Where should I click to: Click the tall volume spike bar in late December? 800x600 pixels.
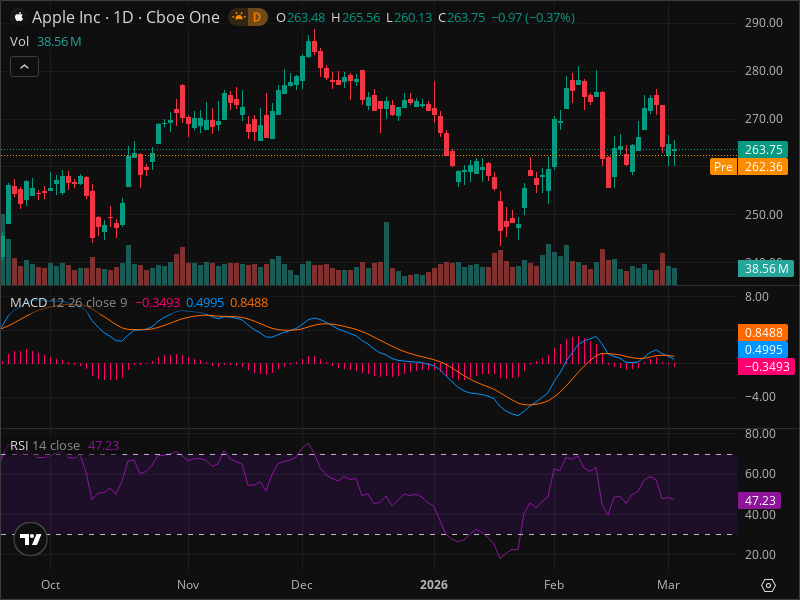386,254
